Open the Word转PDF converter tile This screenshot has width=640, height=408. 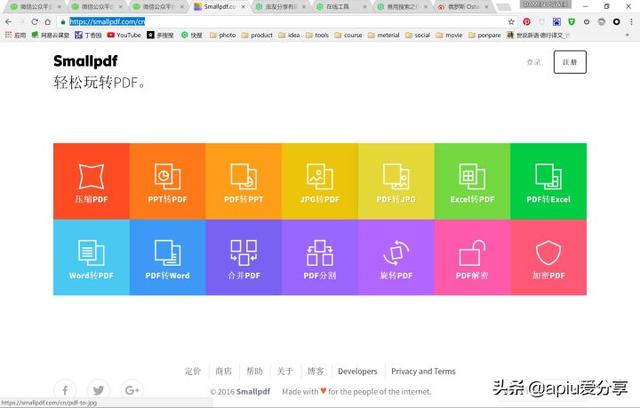[x=91, y=257]
